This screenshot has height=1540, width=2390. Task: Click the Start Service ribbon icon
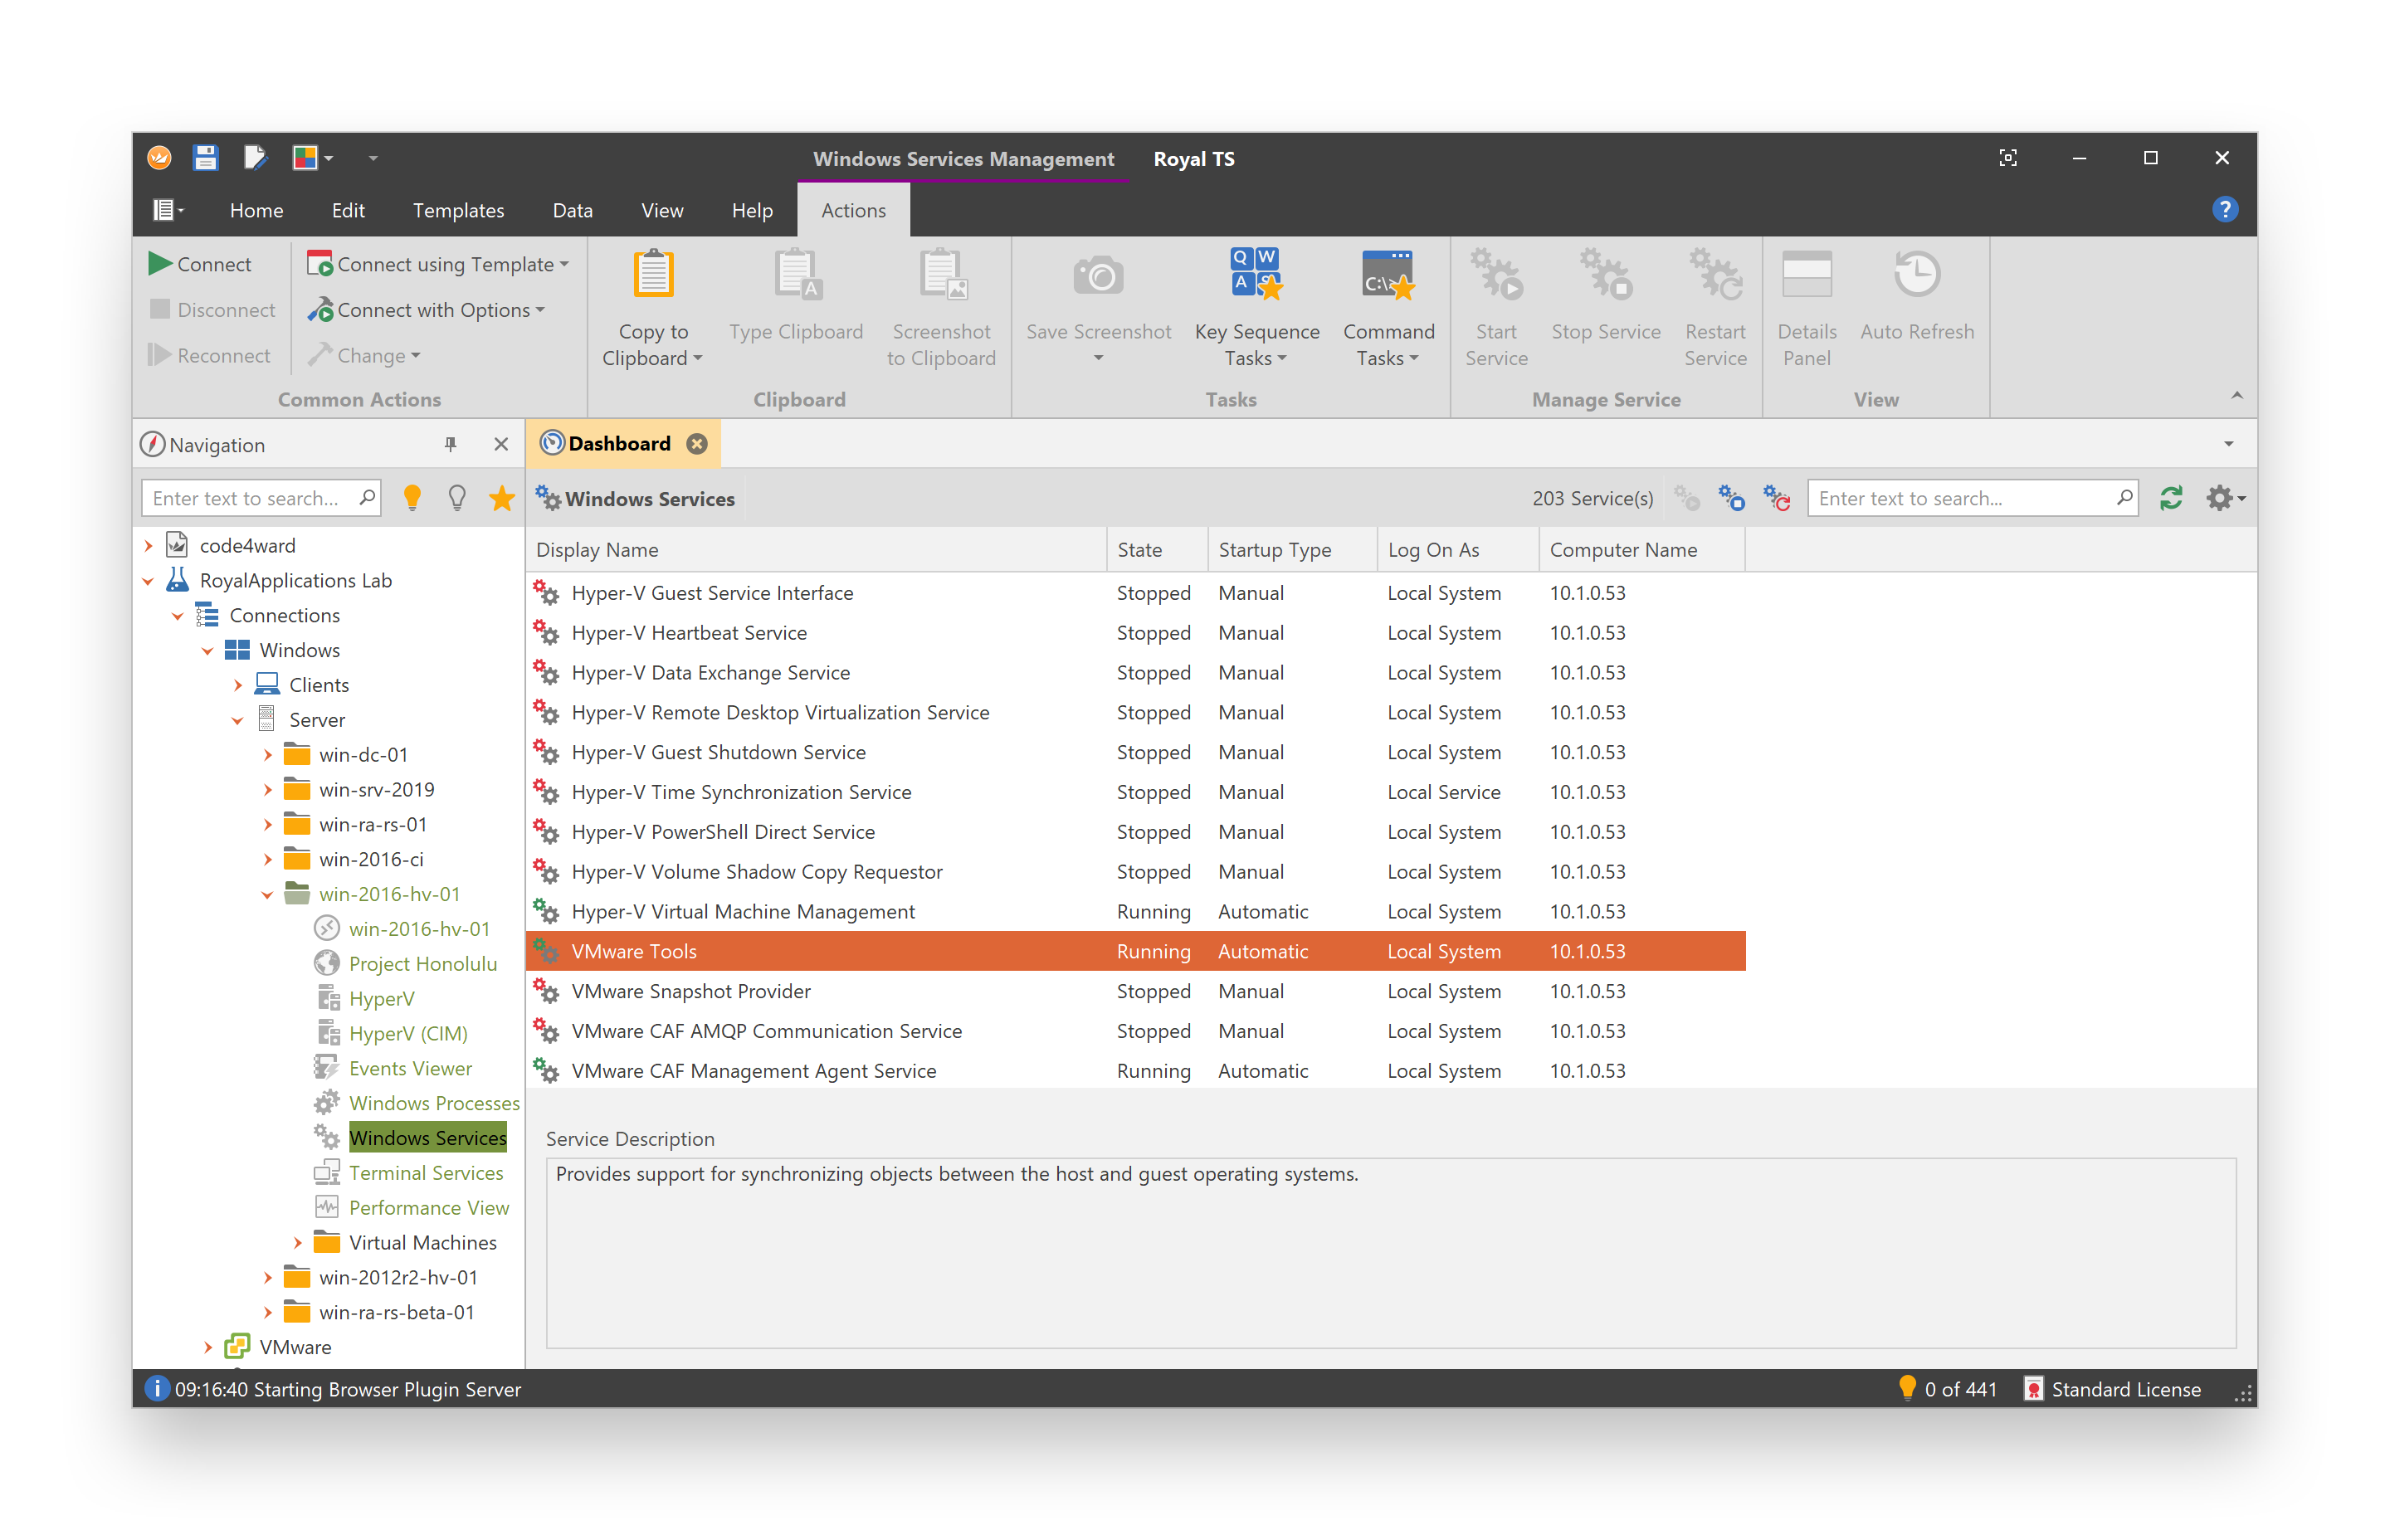coord(1496,275)
